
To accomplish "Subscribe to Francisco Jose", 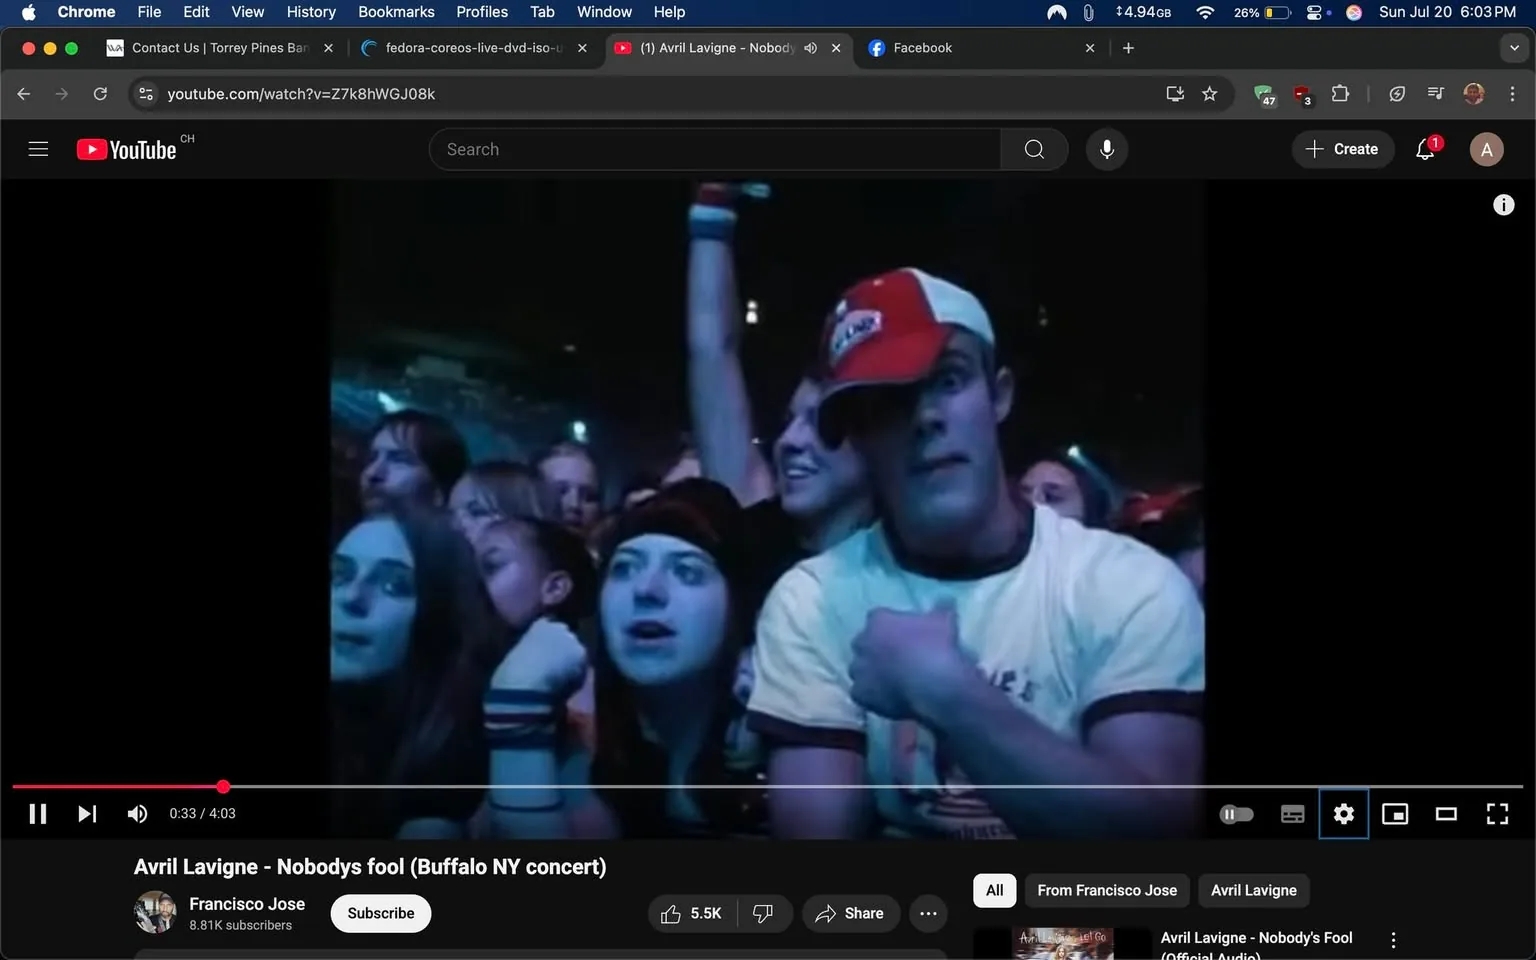I will coord(380,913).
